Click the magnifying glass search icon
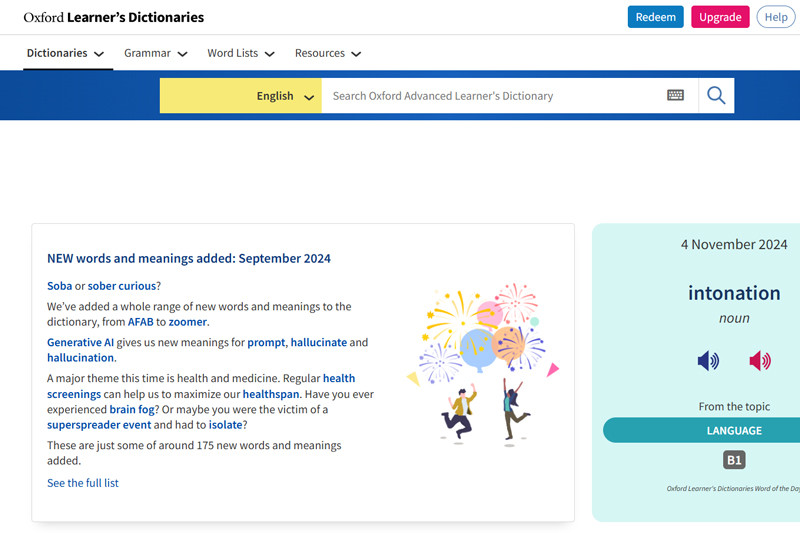The width and height of the screenshot is (800, 533). [716, 95]
